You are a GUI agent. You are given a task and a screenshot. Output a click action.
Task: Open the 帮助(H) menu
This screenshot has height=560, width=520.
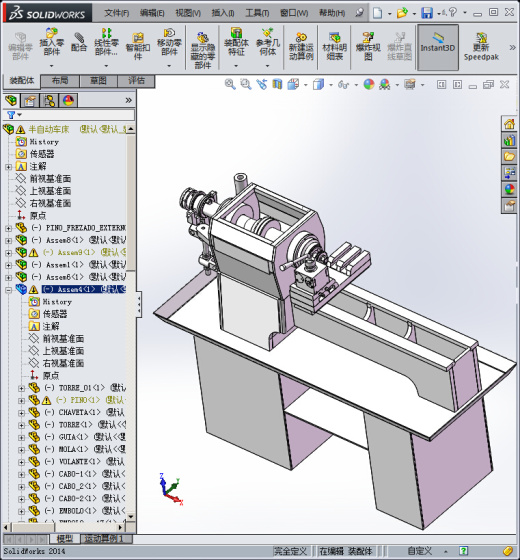pyautogui.click(x=332, y=13)
